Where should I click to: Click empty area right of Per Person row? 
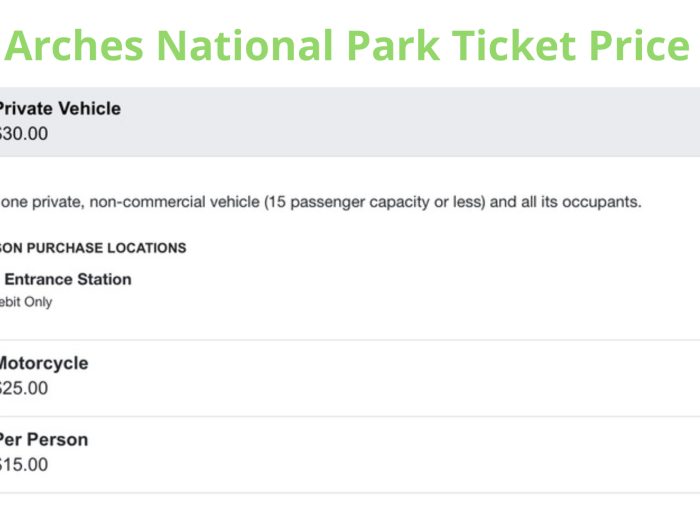(x=402, y=455)
